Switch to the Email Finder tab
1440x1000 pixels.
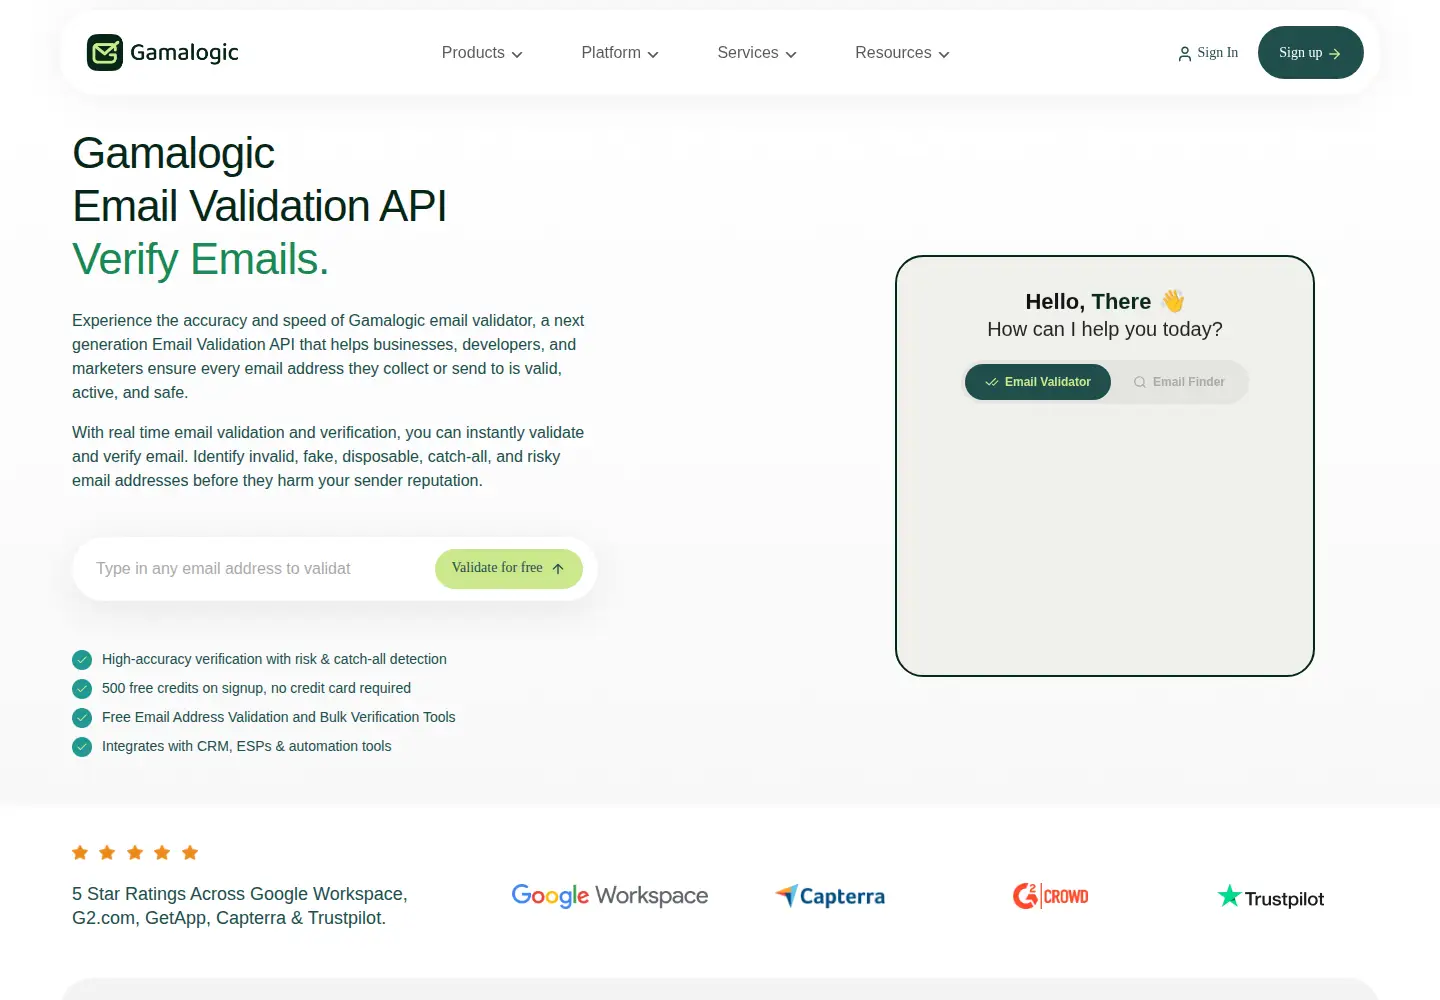(1179, 382)
